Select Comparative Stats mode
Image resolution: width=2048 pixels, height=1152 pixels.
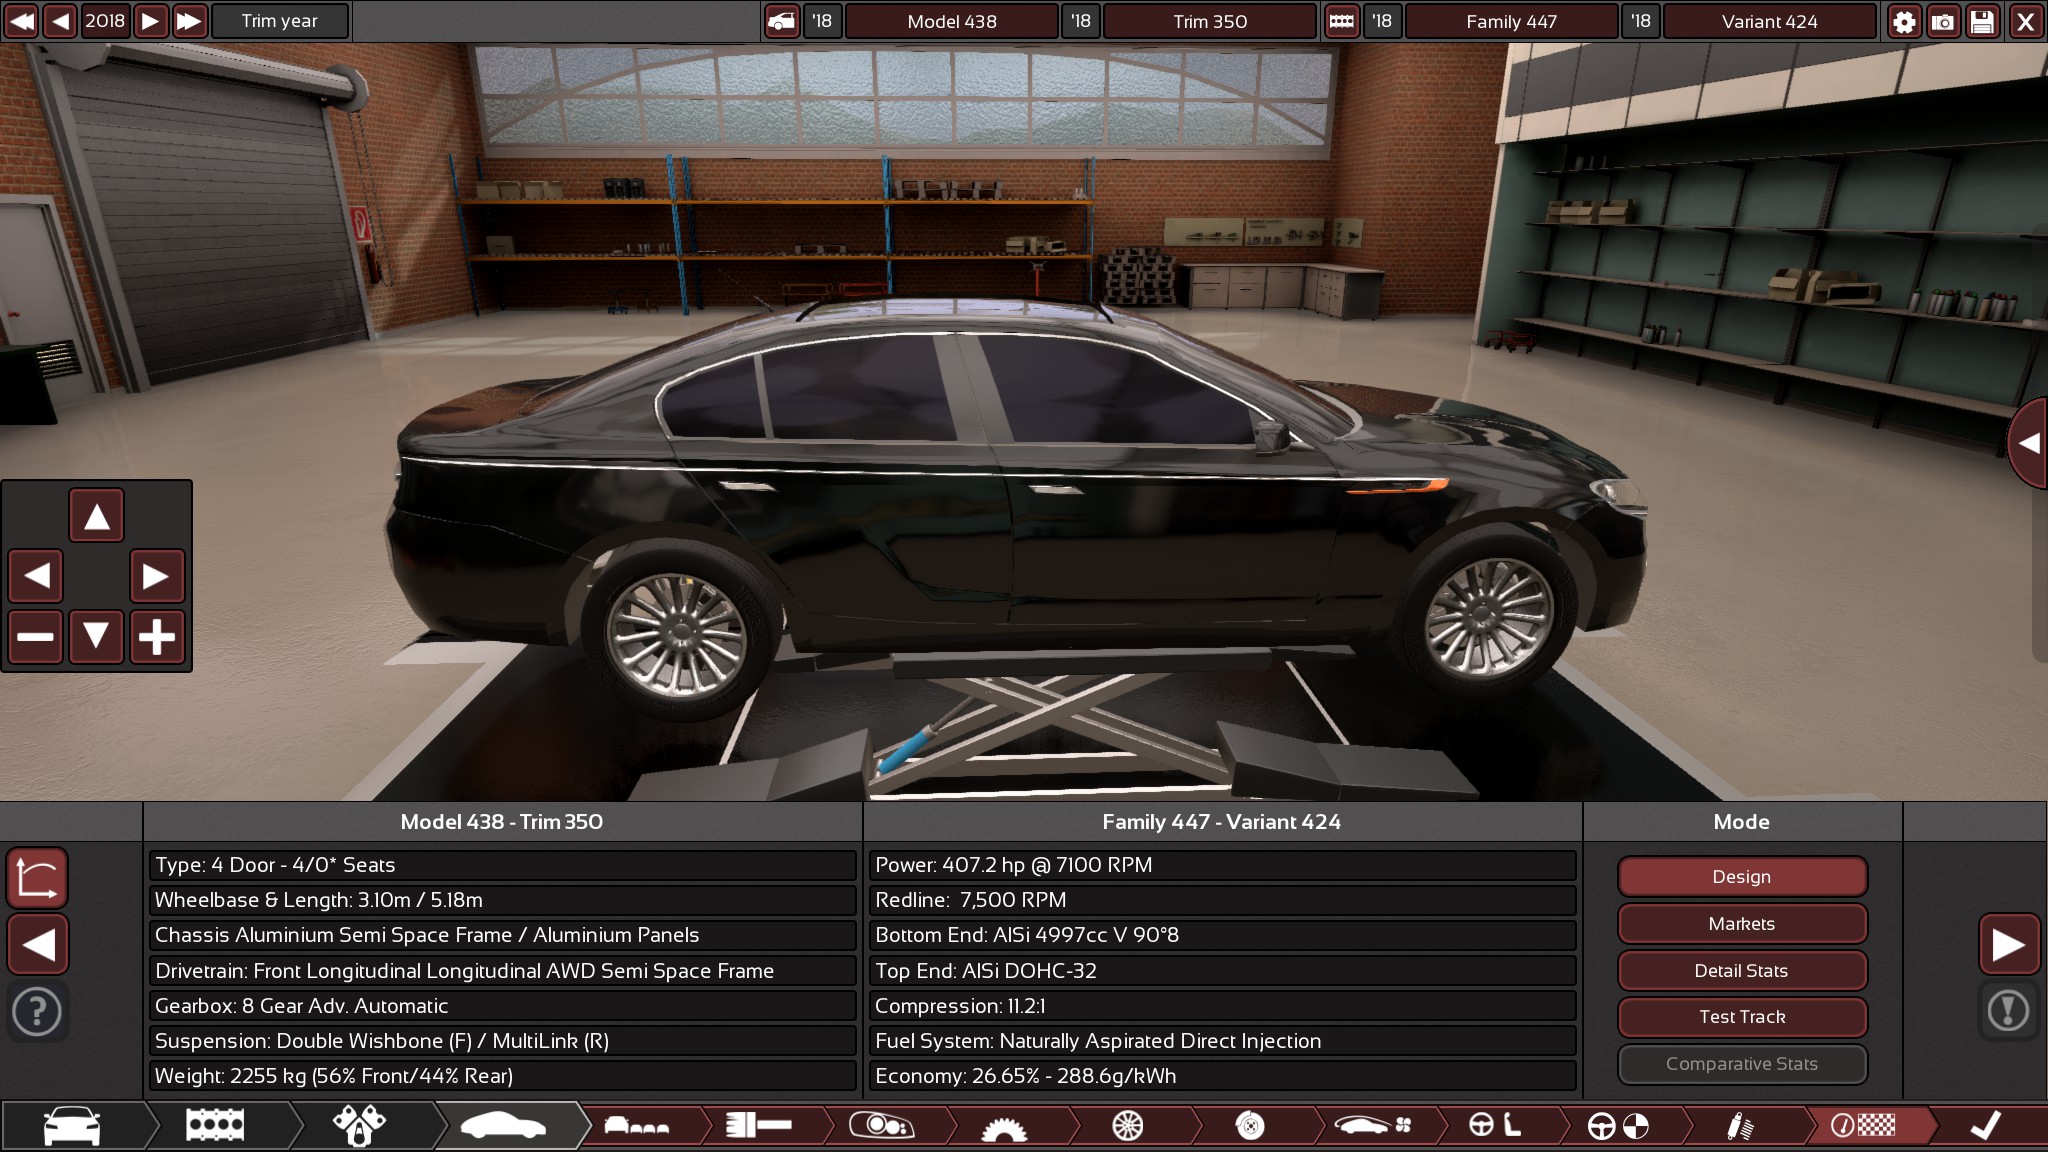point(1742,1064)
